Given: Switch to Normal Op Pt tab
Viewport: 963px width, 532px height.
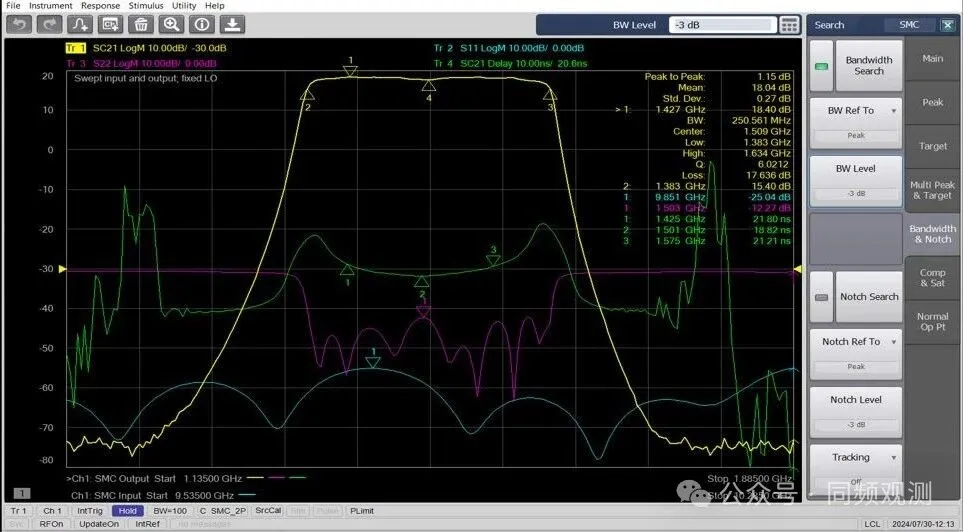Looking at the screenshot, I should [x=932, y=322].
